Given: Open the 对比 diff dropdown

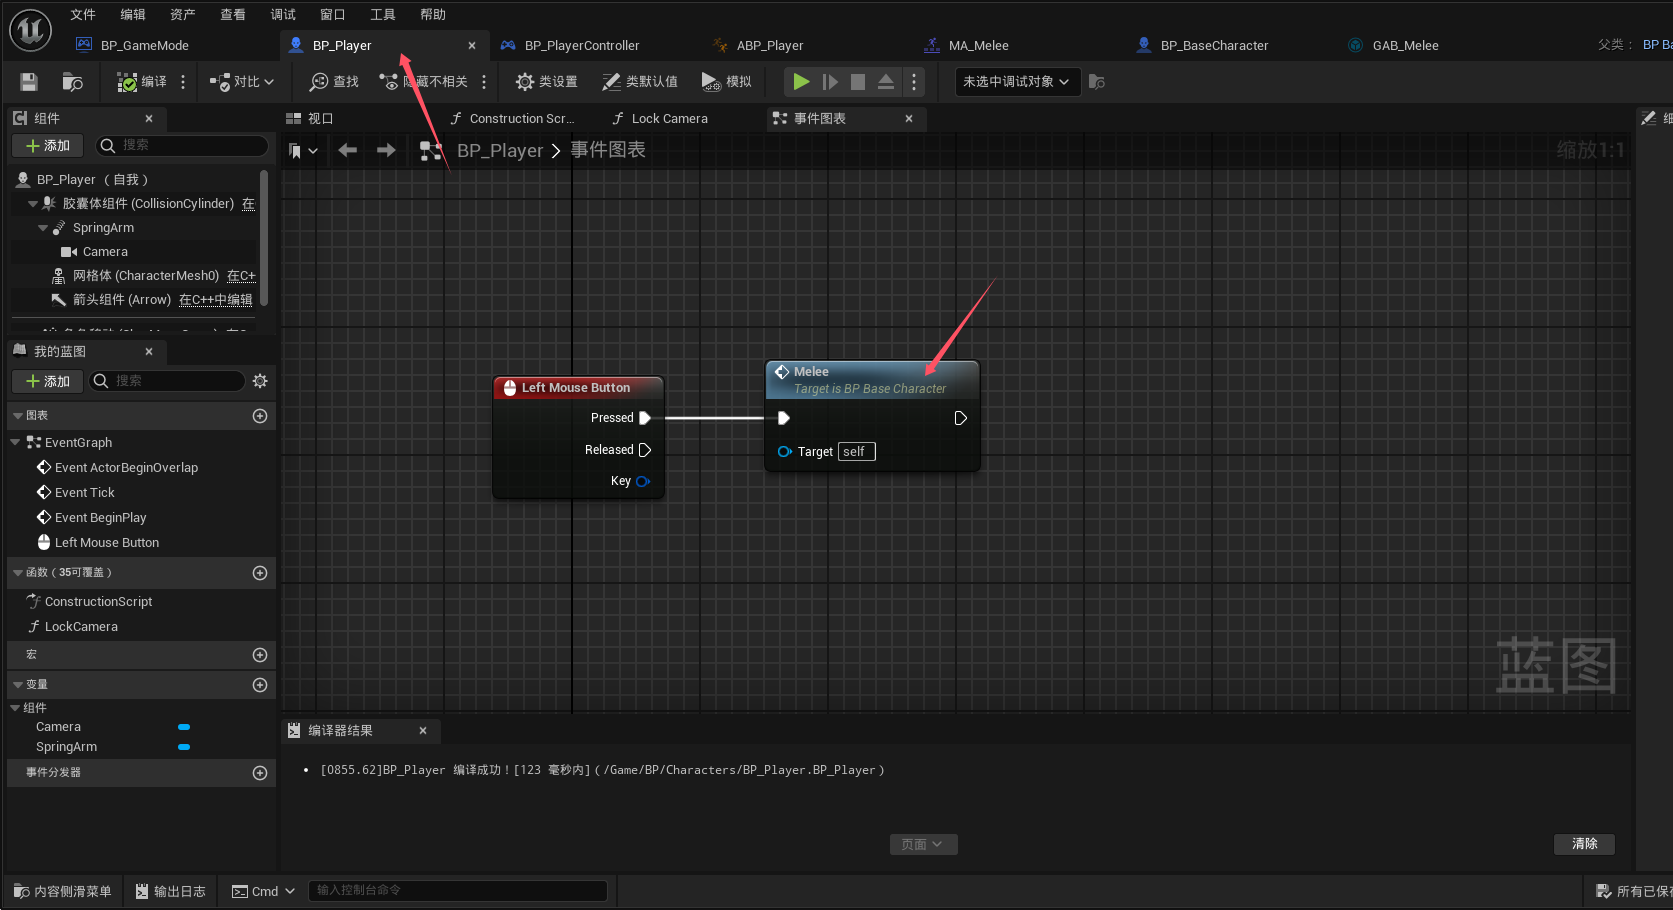Looking at the screenshot, I should tap(241, 82).
